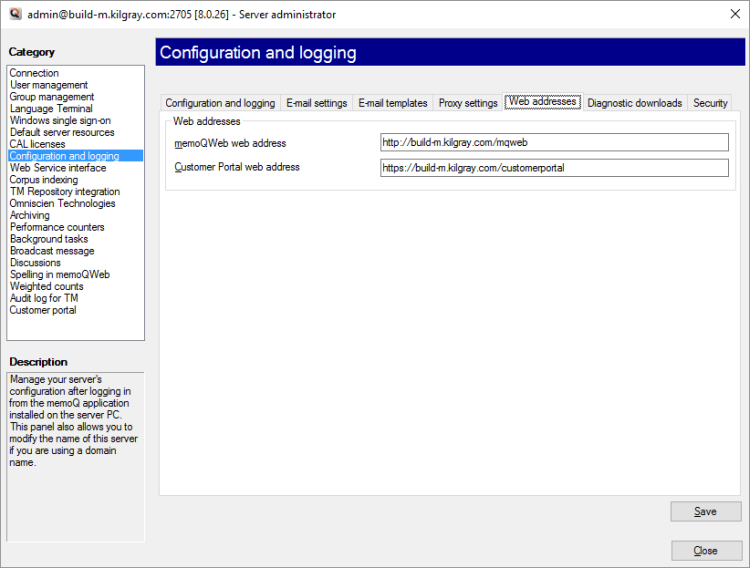The width and height of the screenshot is (750, 568).
Task: Open the E-mail settings tab
Action: coord(316,103)
